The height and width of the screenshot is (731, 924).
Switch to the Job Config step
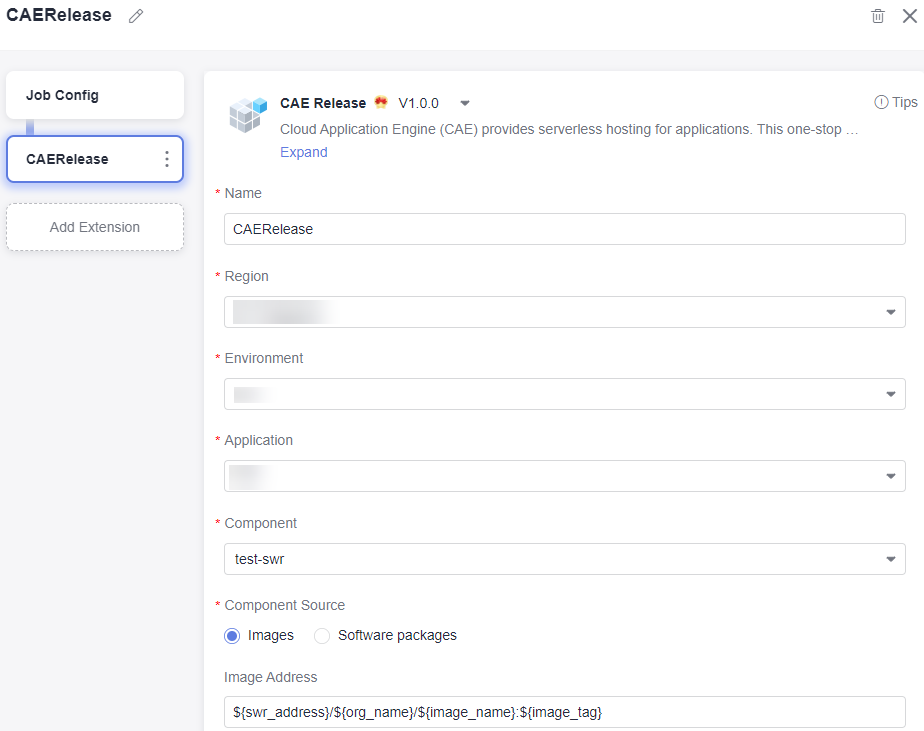[95, 95]
